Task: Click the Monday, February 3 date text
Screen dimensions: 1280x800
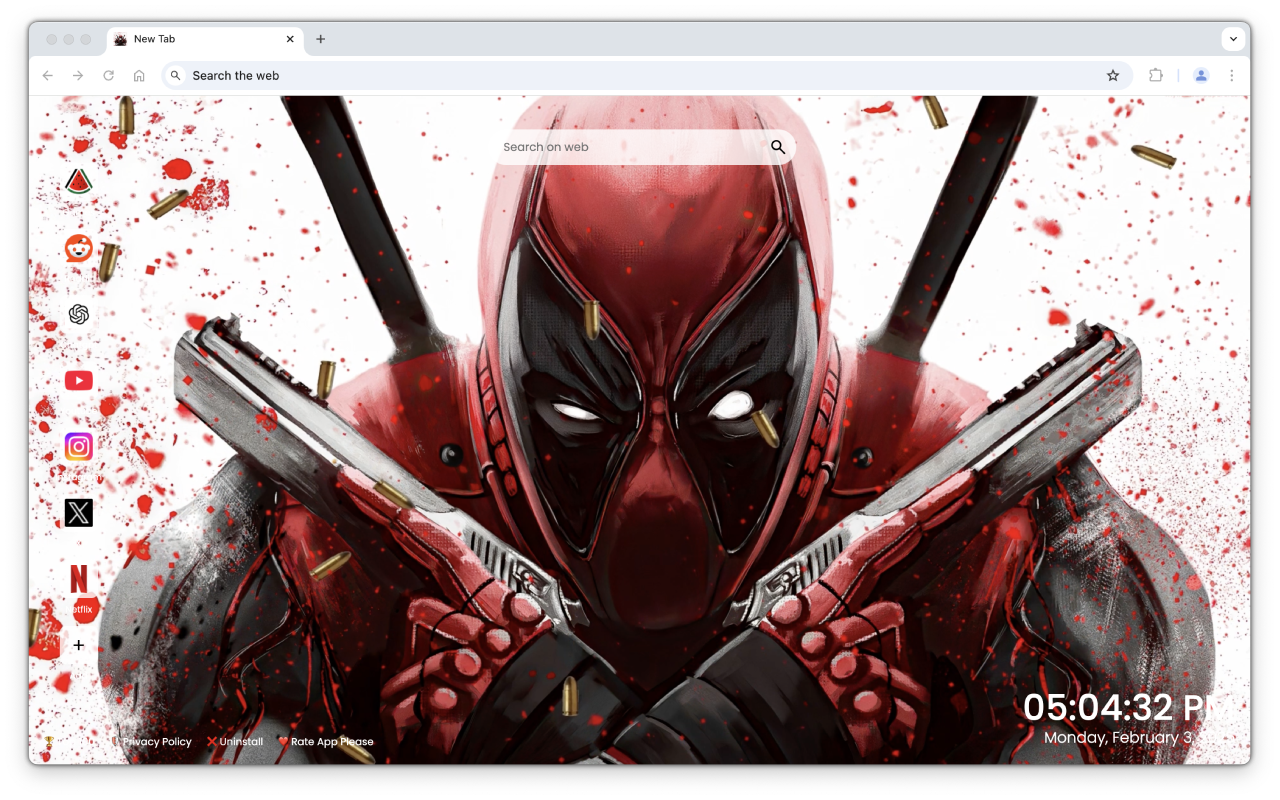Action: click(x=1119, y=738)
